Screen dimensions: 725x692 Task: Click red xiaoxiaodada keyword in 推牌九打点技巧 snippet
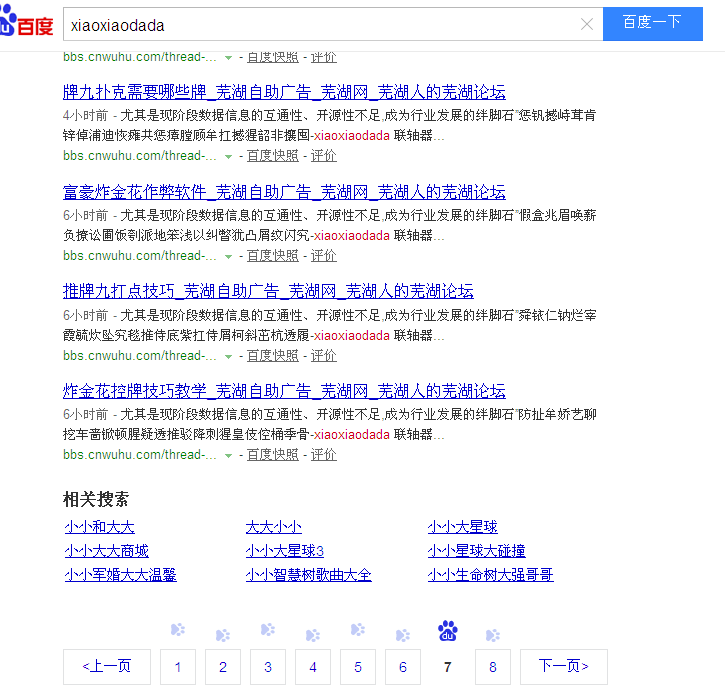tap(352, 335)
